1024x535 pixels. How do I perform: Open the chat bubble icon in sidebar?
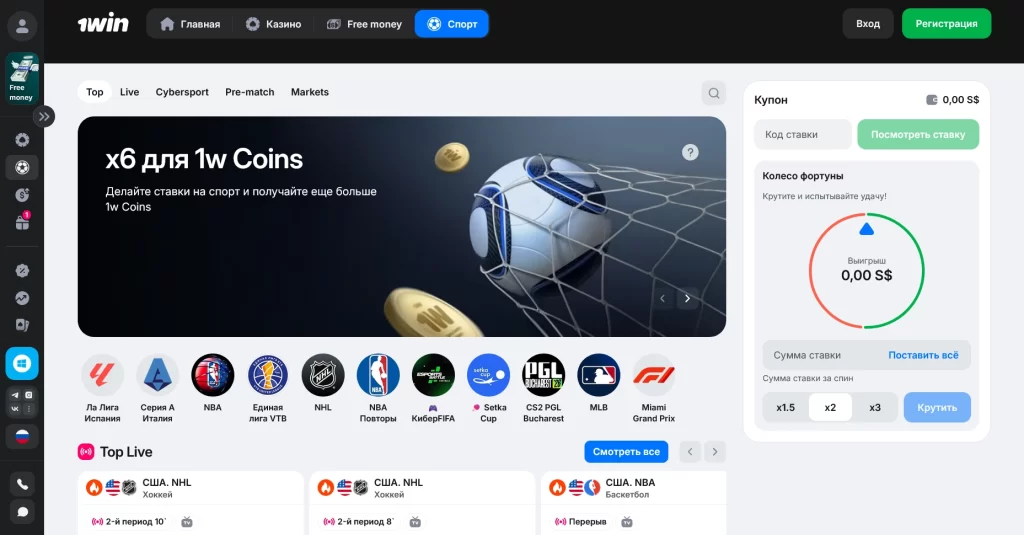[x=22, y=511]
